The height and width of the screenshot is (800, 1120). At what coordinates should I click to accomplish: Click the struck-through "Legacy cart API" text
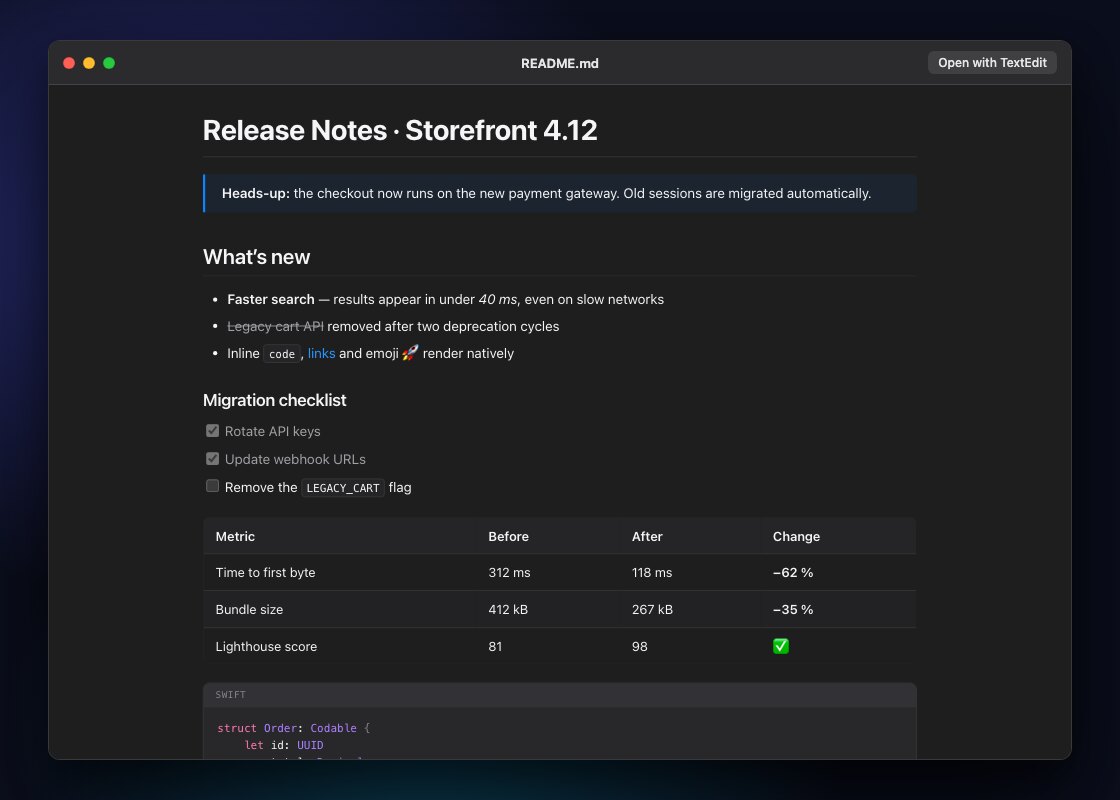(x=275, y=326)
